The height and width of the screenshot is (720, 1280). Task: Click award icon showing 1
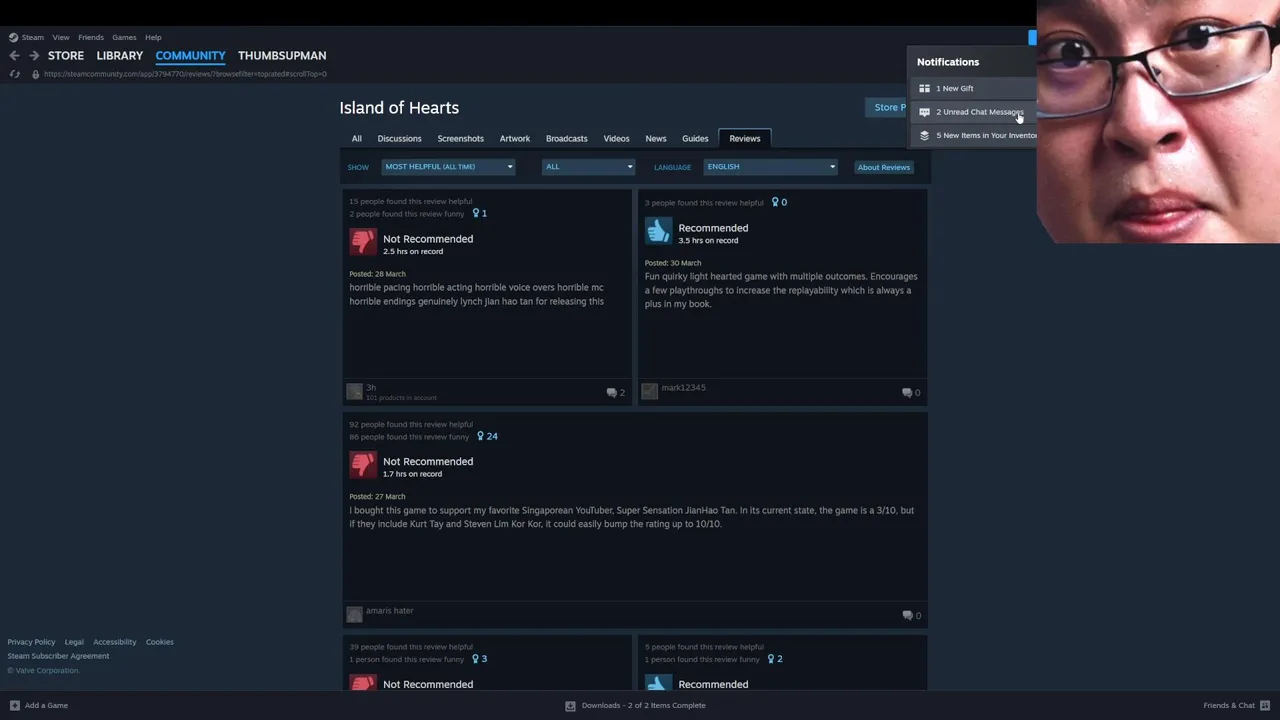[476, 213]
